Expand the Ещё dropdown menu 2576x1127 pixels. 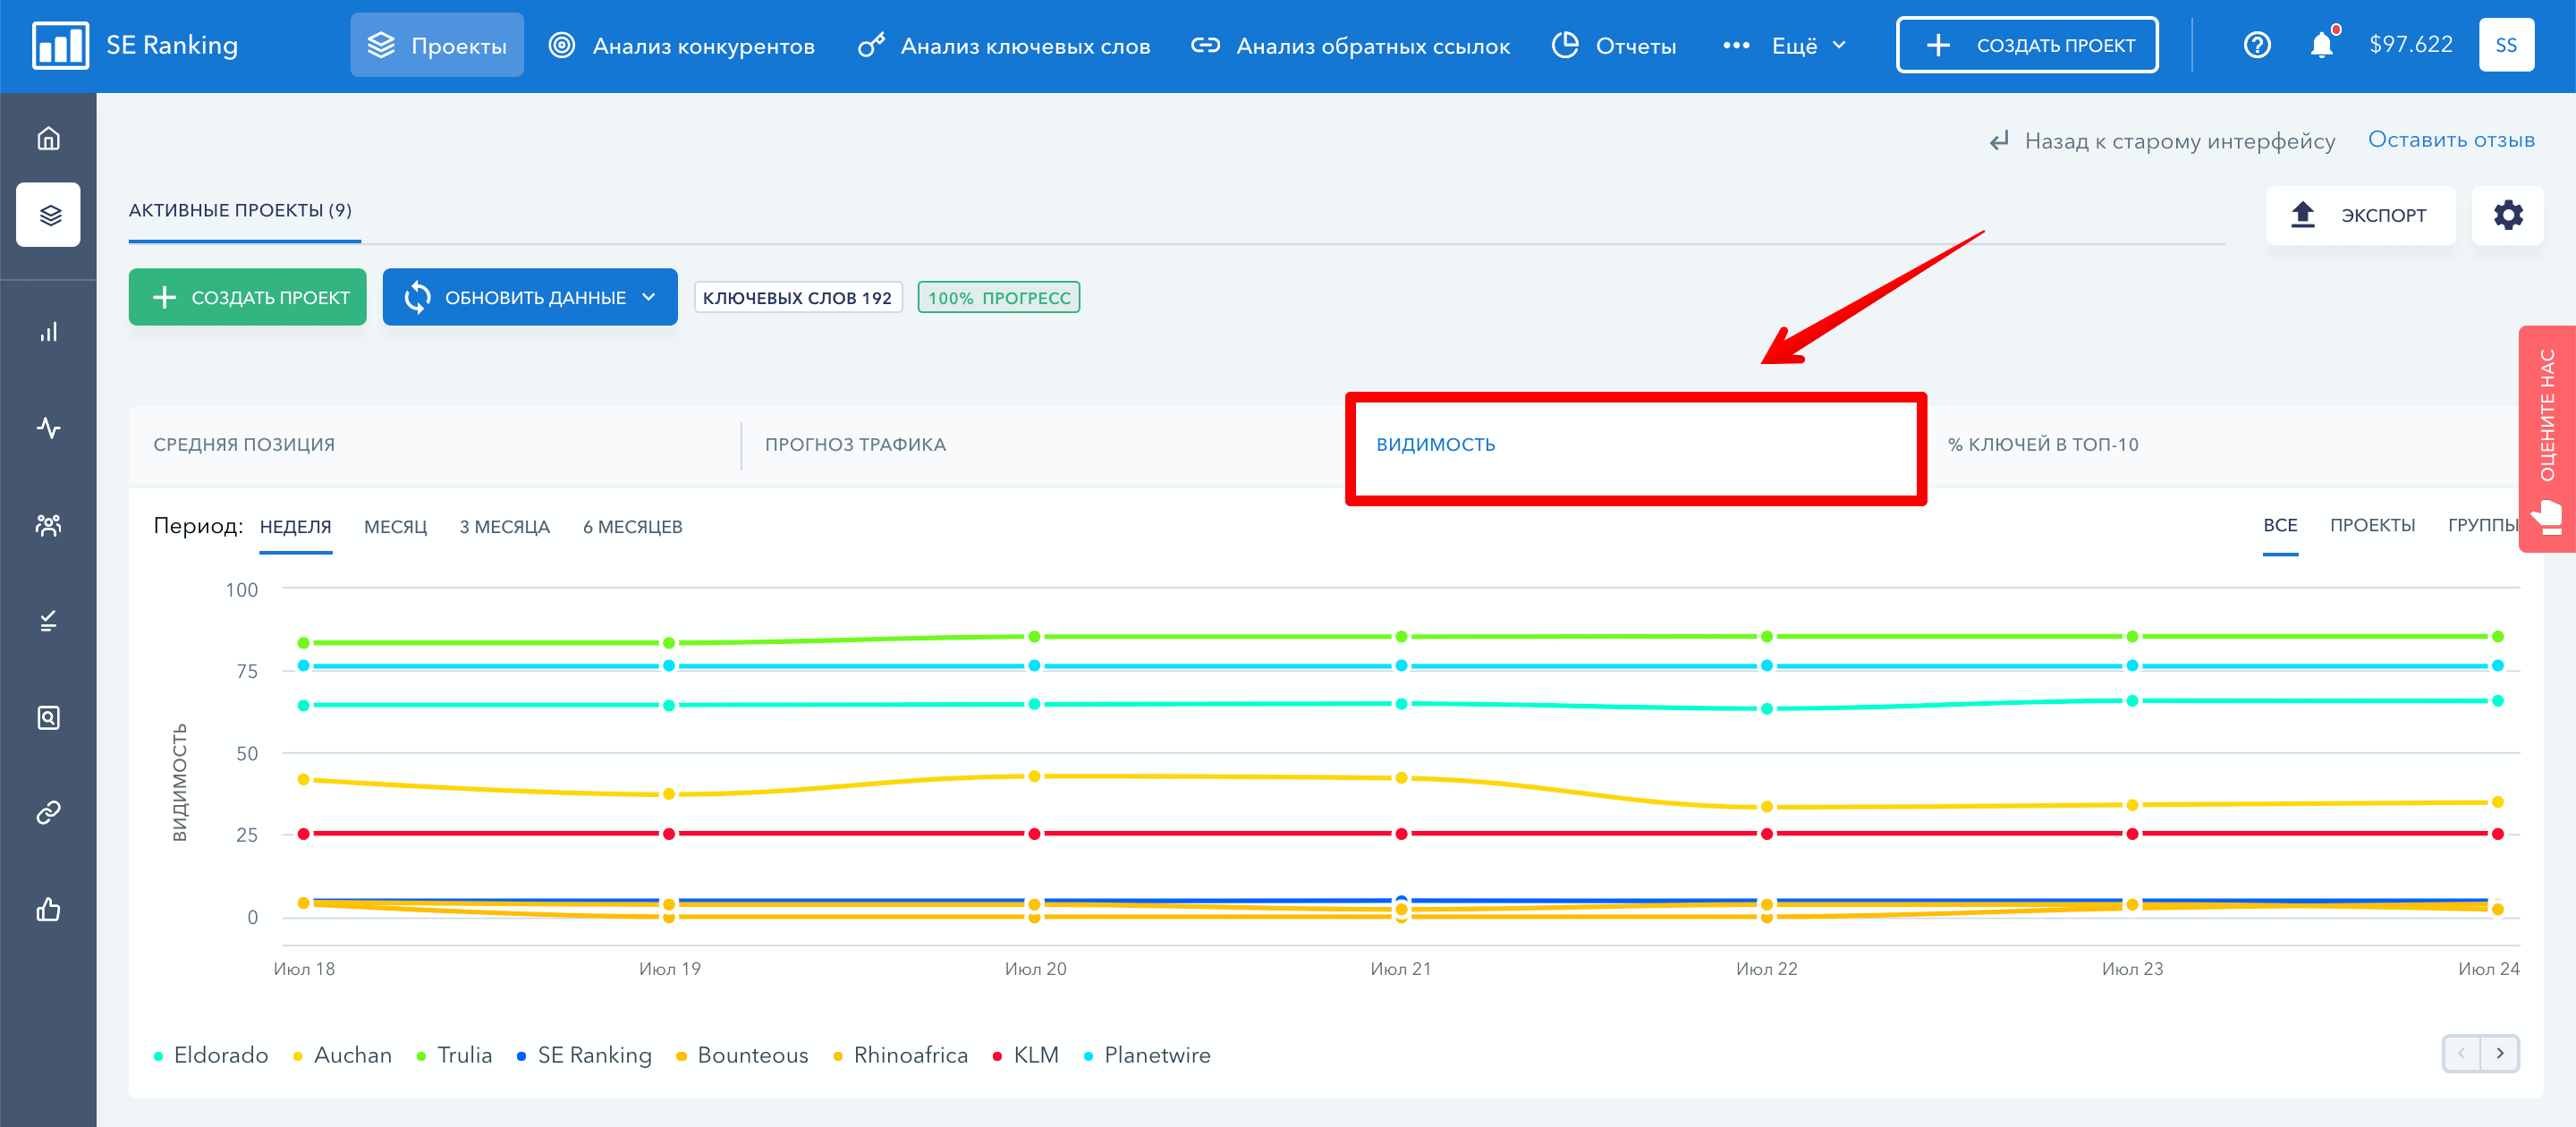[x=1785, y=45]
